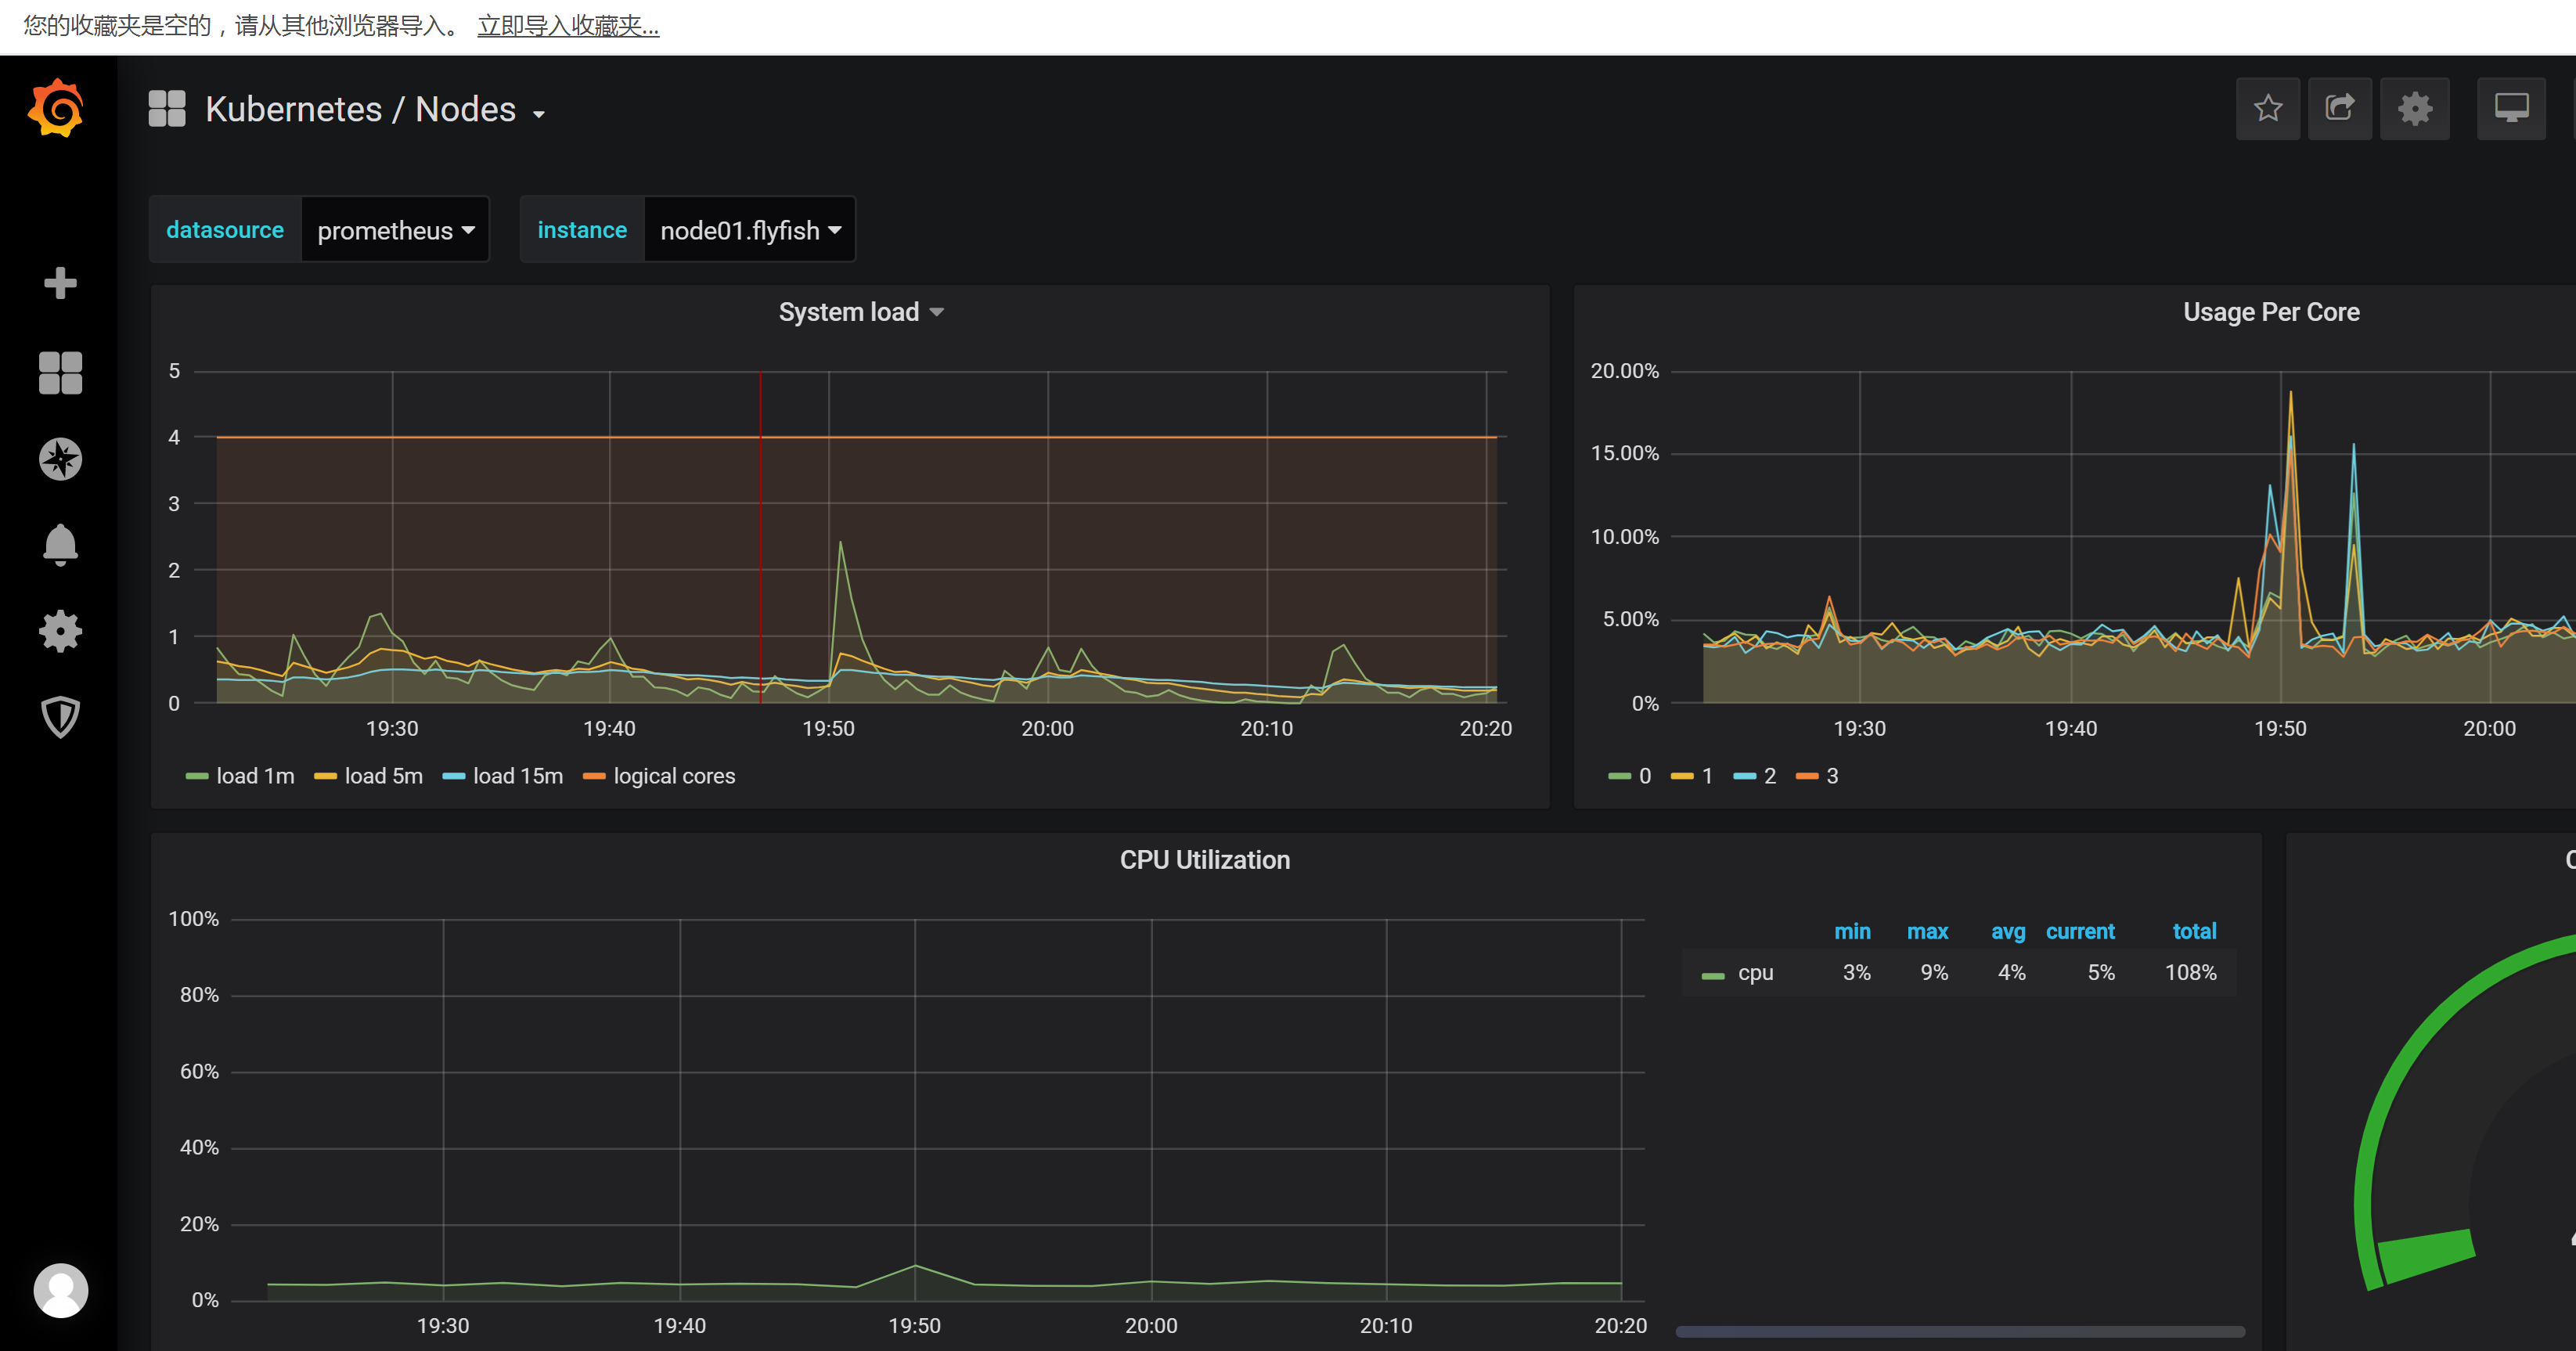
Task: Click the Grafana logo home icon
Action: pos(57,108)
